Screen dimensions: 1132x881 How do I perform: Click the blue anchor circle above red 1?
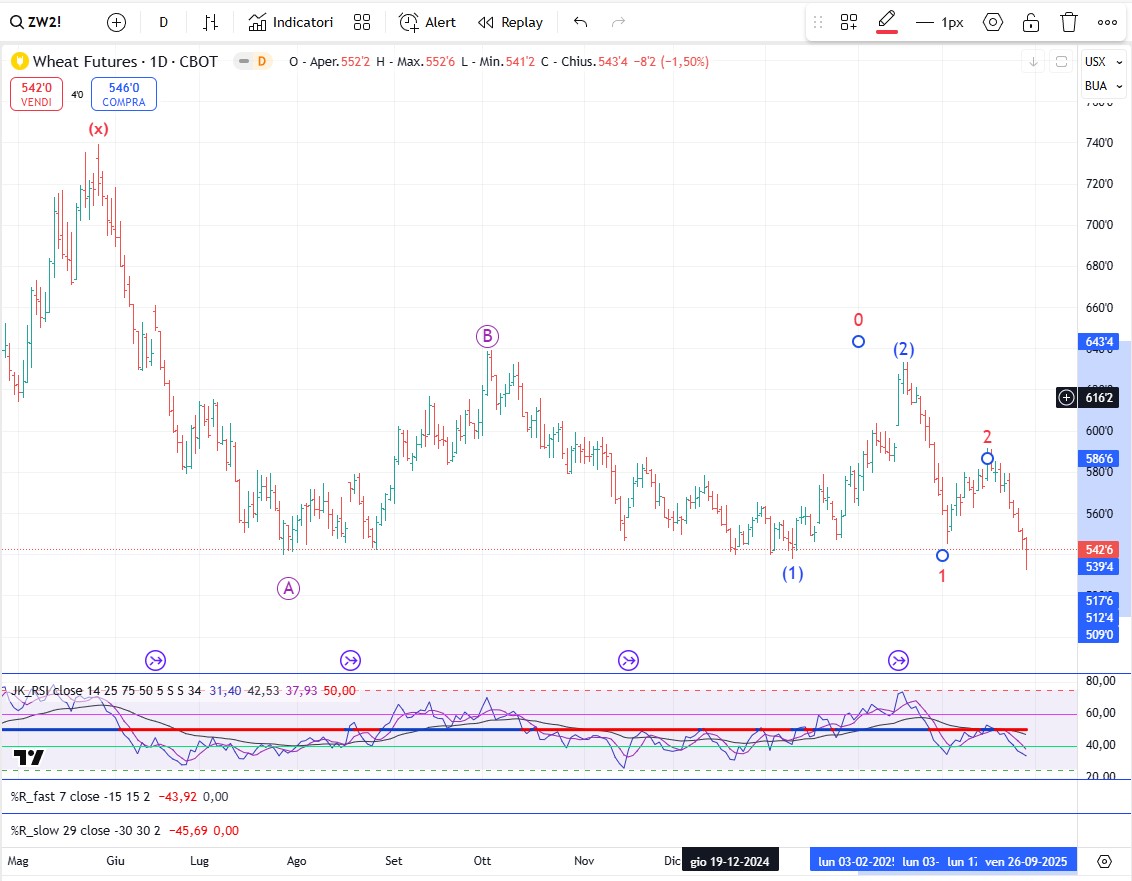coord(942,555)
